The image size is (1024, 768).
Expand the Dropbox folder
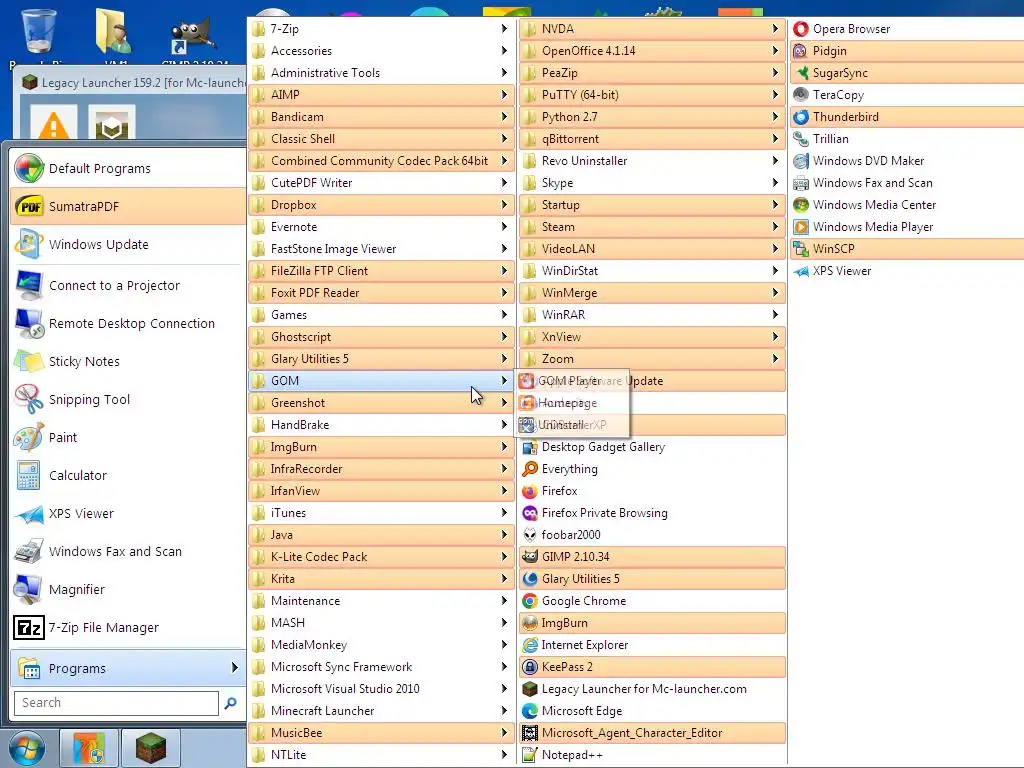381,205
